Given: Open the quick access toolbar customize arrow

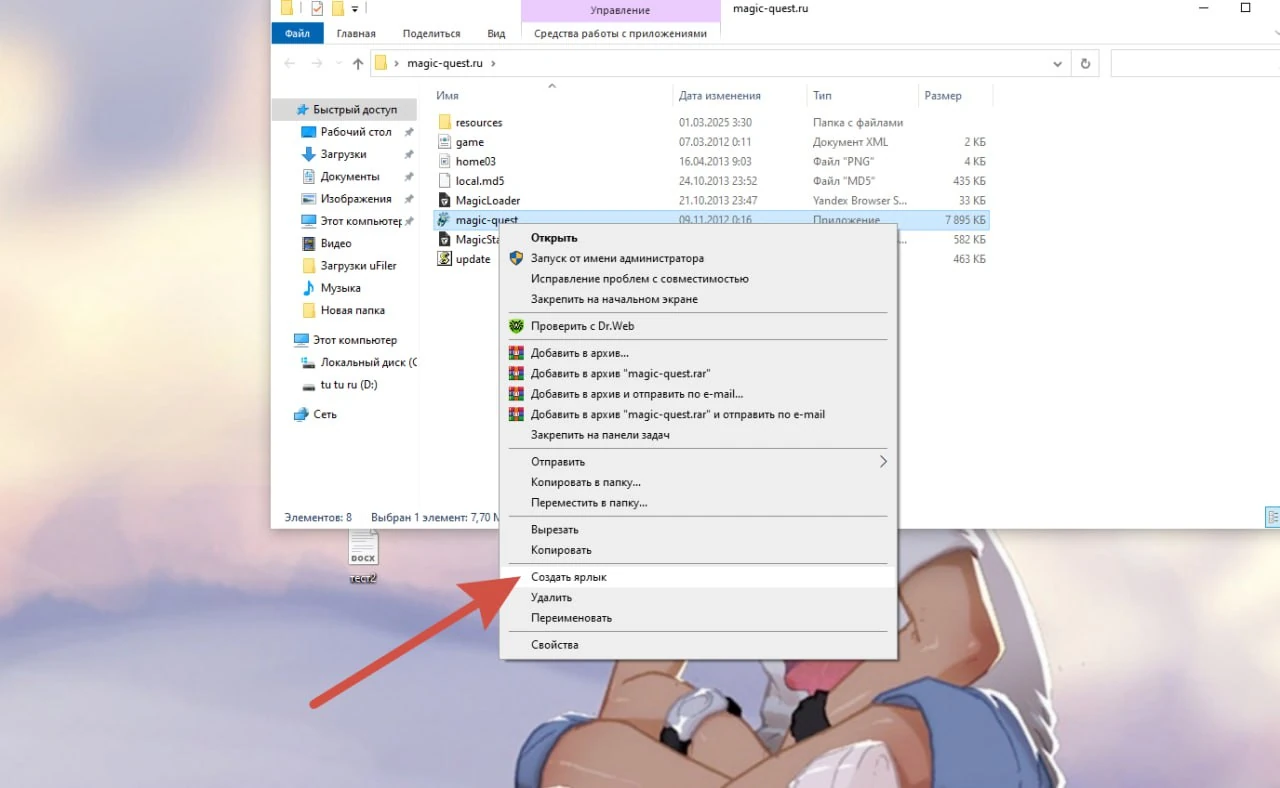Looking at the screenshot, I should coord(355,10).
